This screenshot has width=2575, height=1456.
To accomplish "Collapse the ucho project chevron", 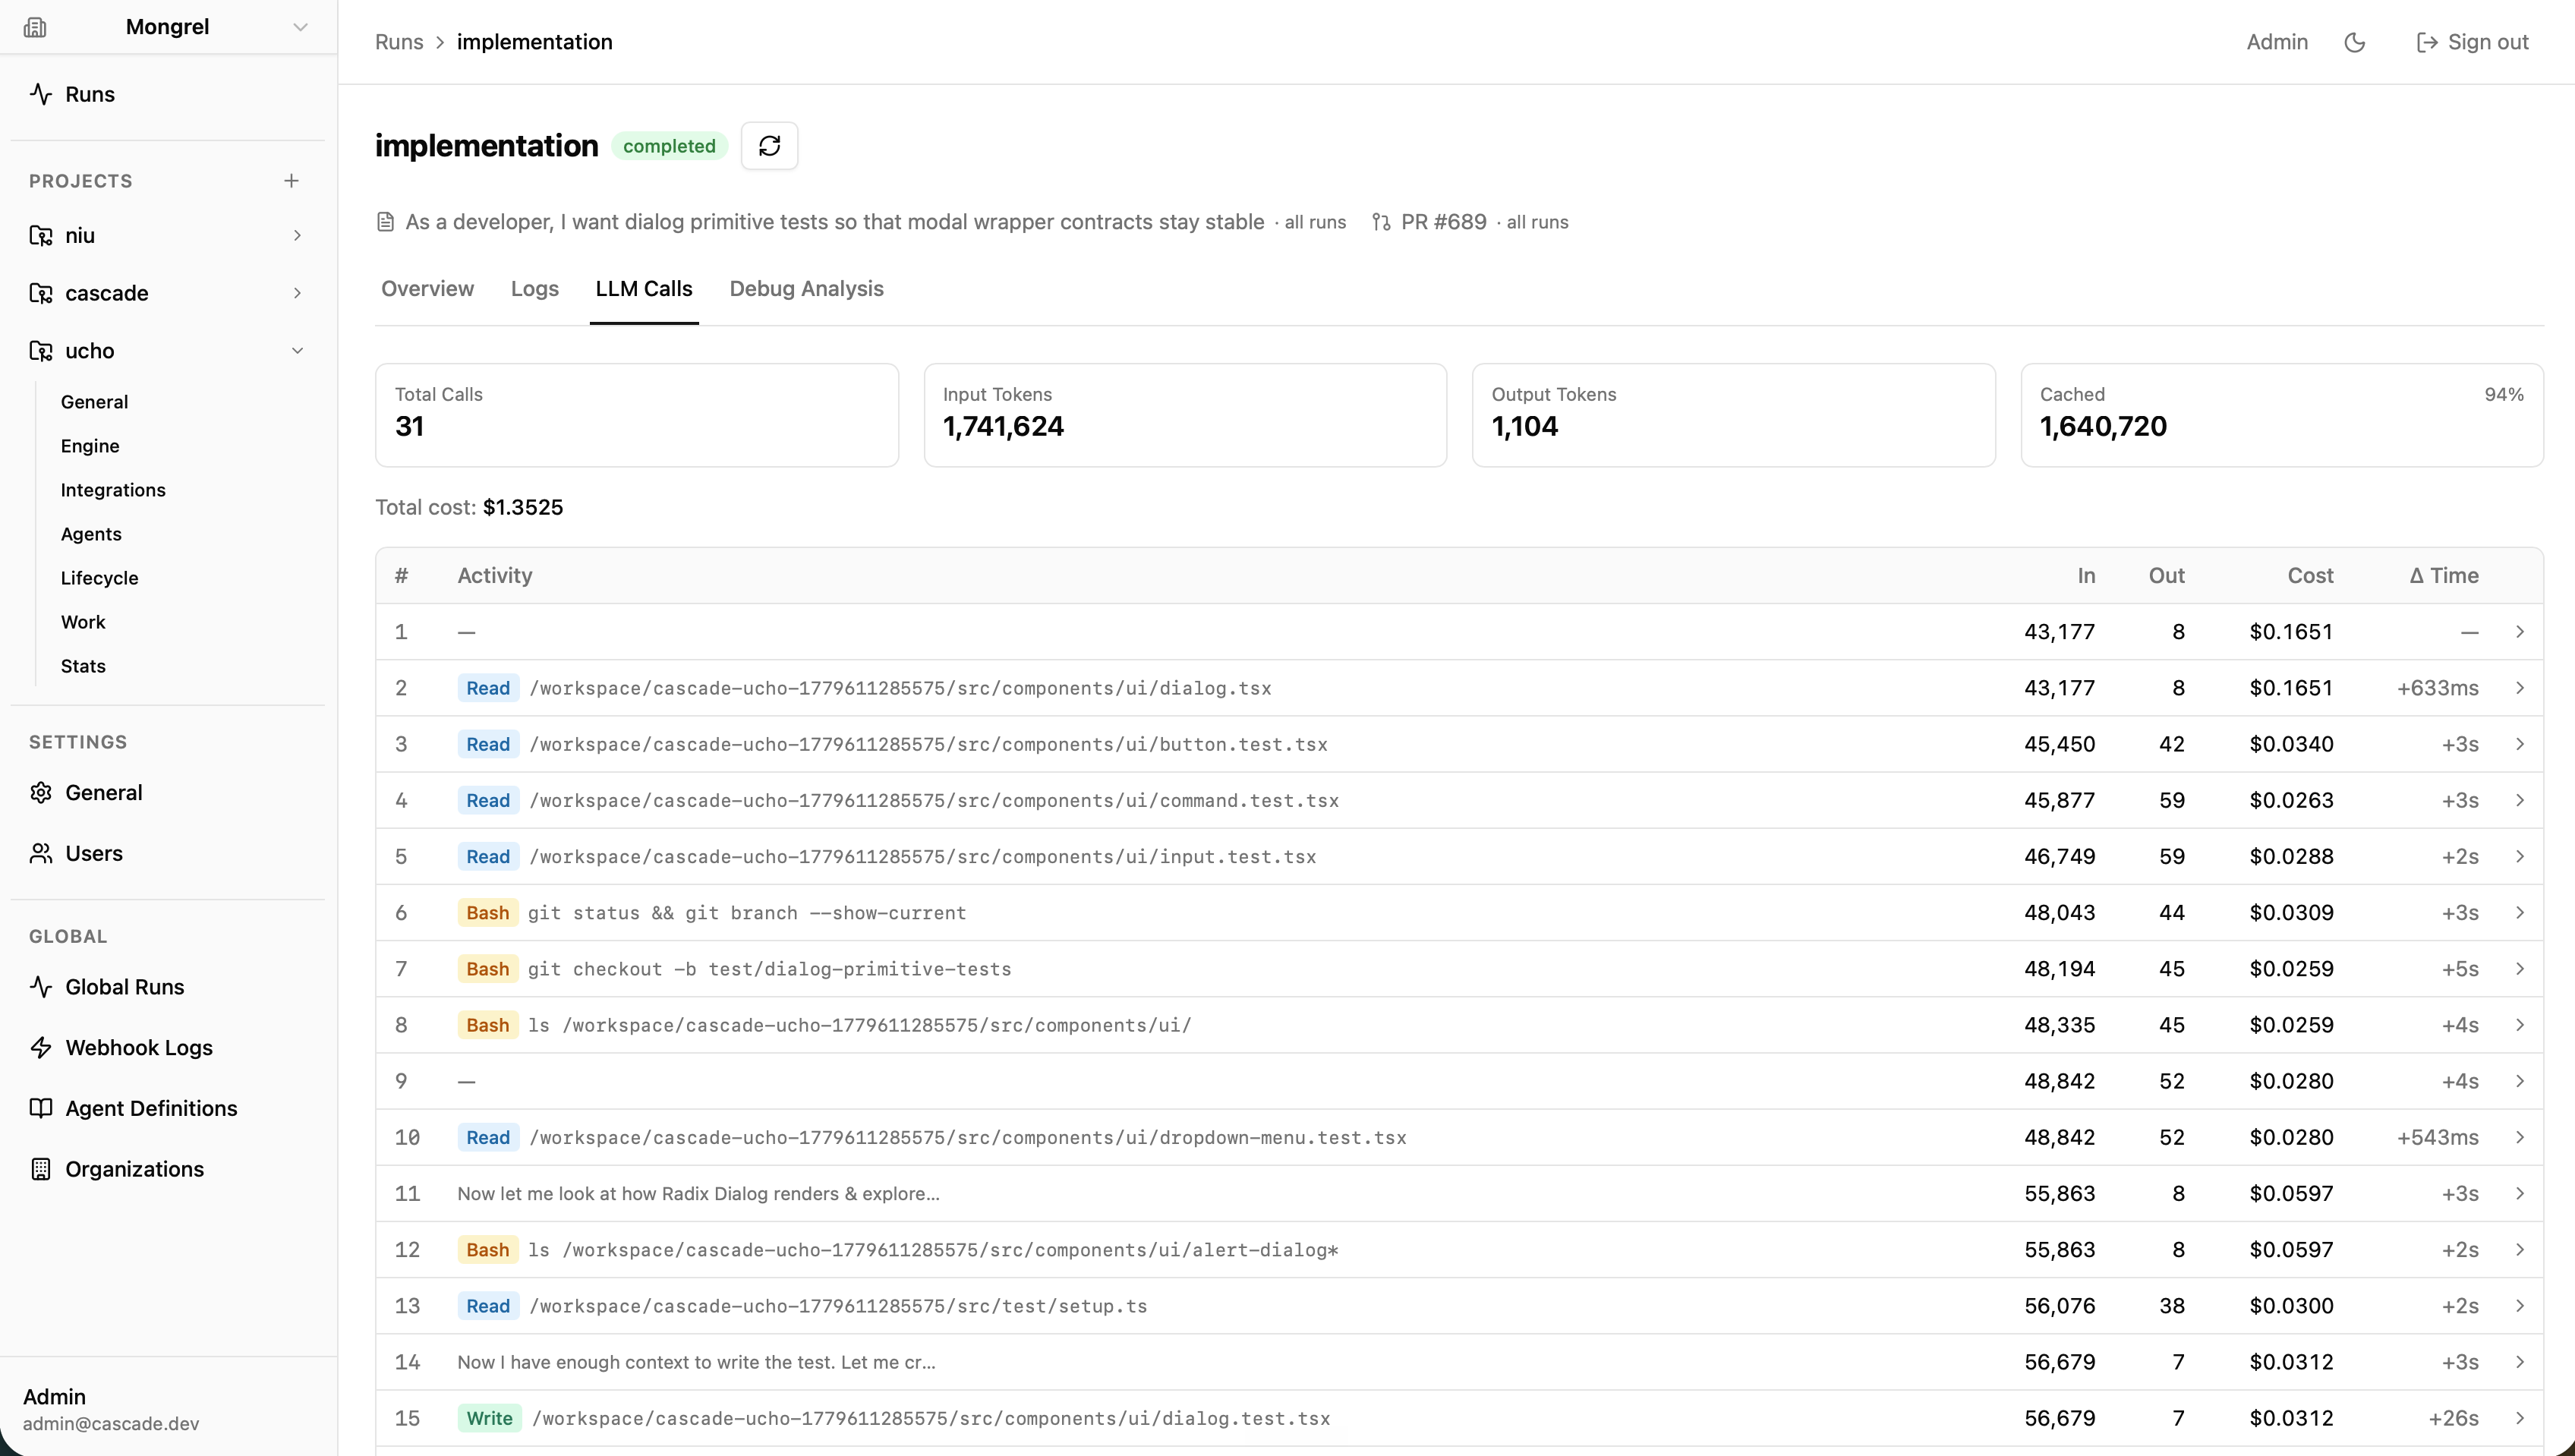I will pyautogui.click(x=297, y=351).
